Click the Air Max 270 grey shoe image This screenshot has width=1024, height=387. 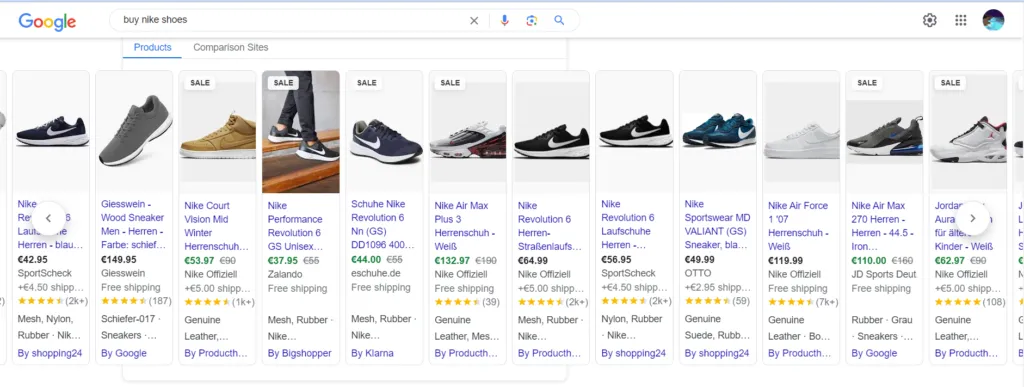(x=885, y=131)
